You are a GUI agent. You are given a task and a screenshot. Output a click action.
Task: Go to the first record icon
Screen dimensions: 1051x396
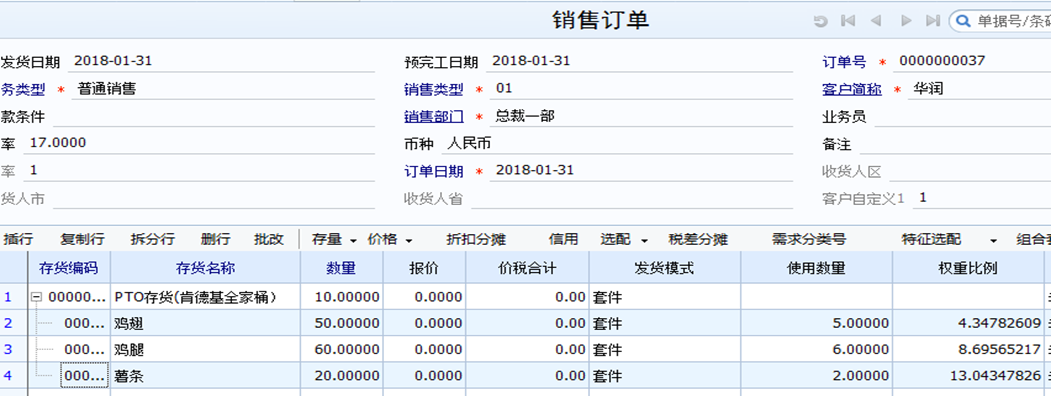848,21
